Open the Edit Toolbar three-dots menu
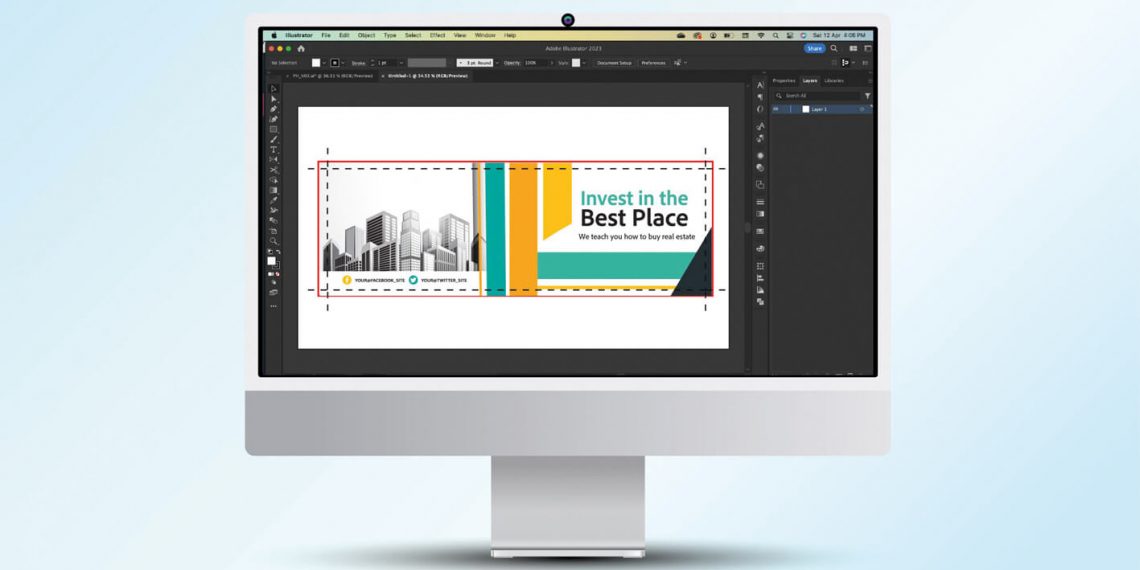Viewport: 1140px width, 570px height. pyautogui.click(x=273, y=306)
